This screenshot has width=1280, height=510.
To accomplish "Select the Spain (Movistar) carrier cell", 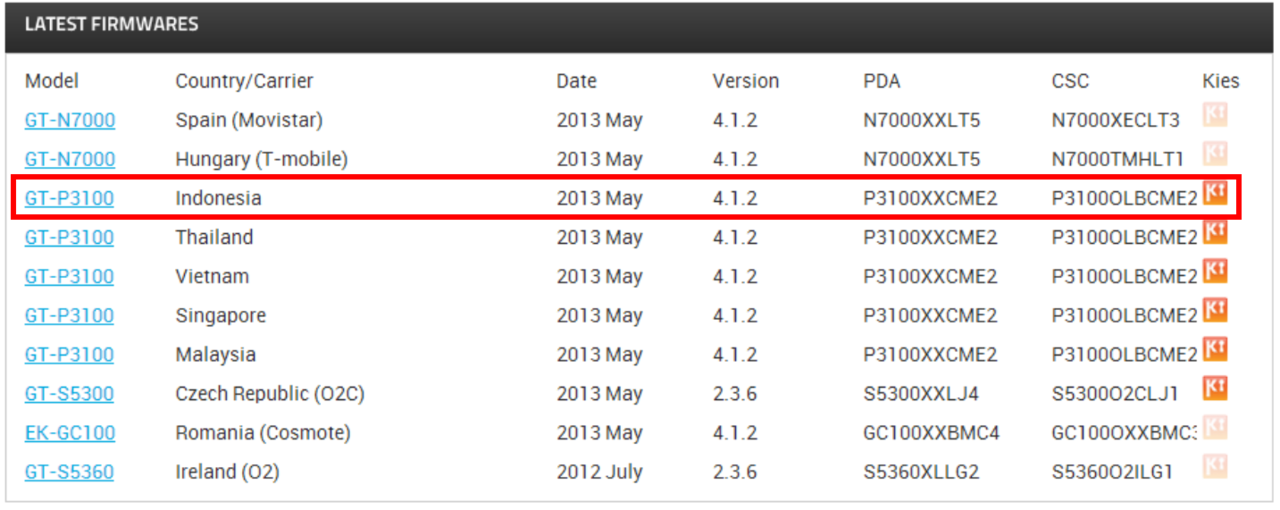I will [x=249, y=120].
